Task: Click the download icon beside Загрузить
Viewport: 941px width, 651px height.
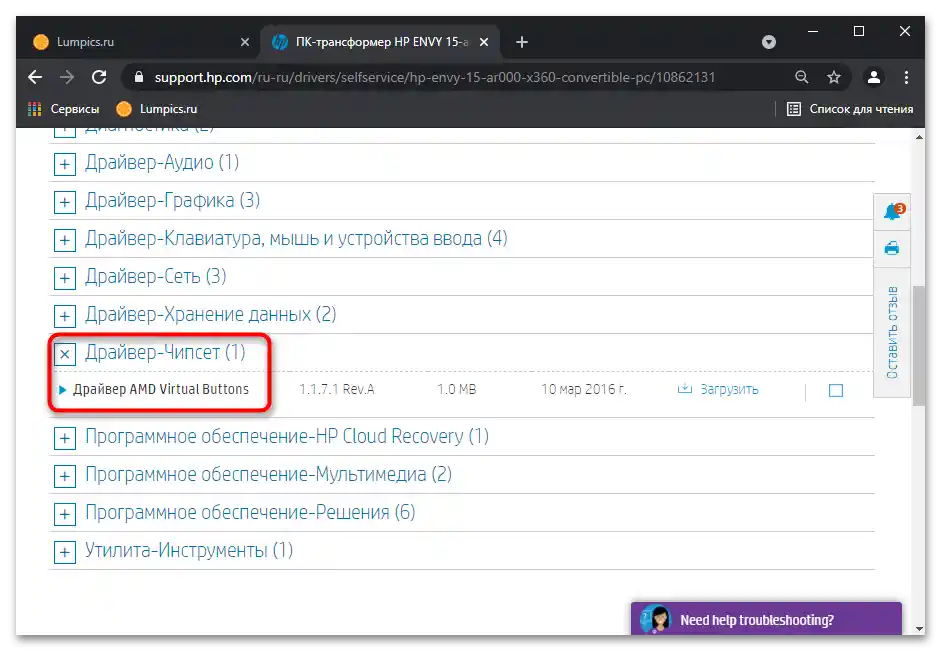Action: [x=685, y=389]
